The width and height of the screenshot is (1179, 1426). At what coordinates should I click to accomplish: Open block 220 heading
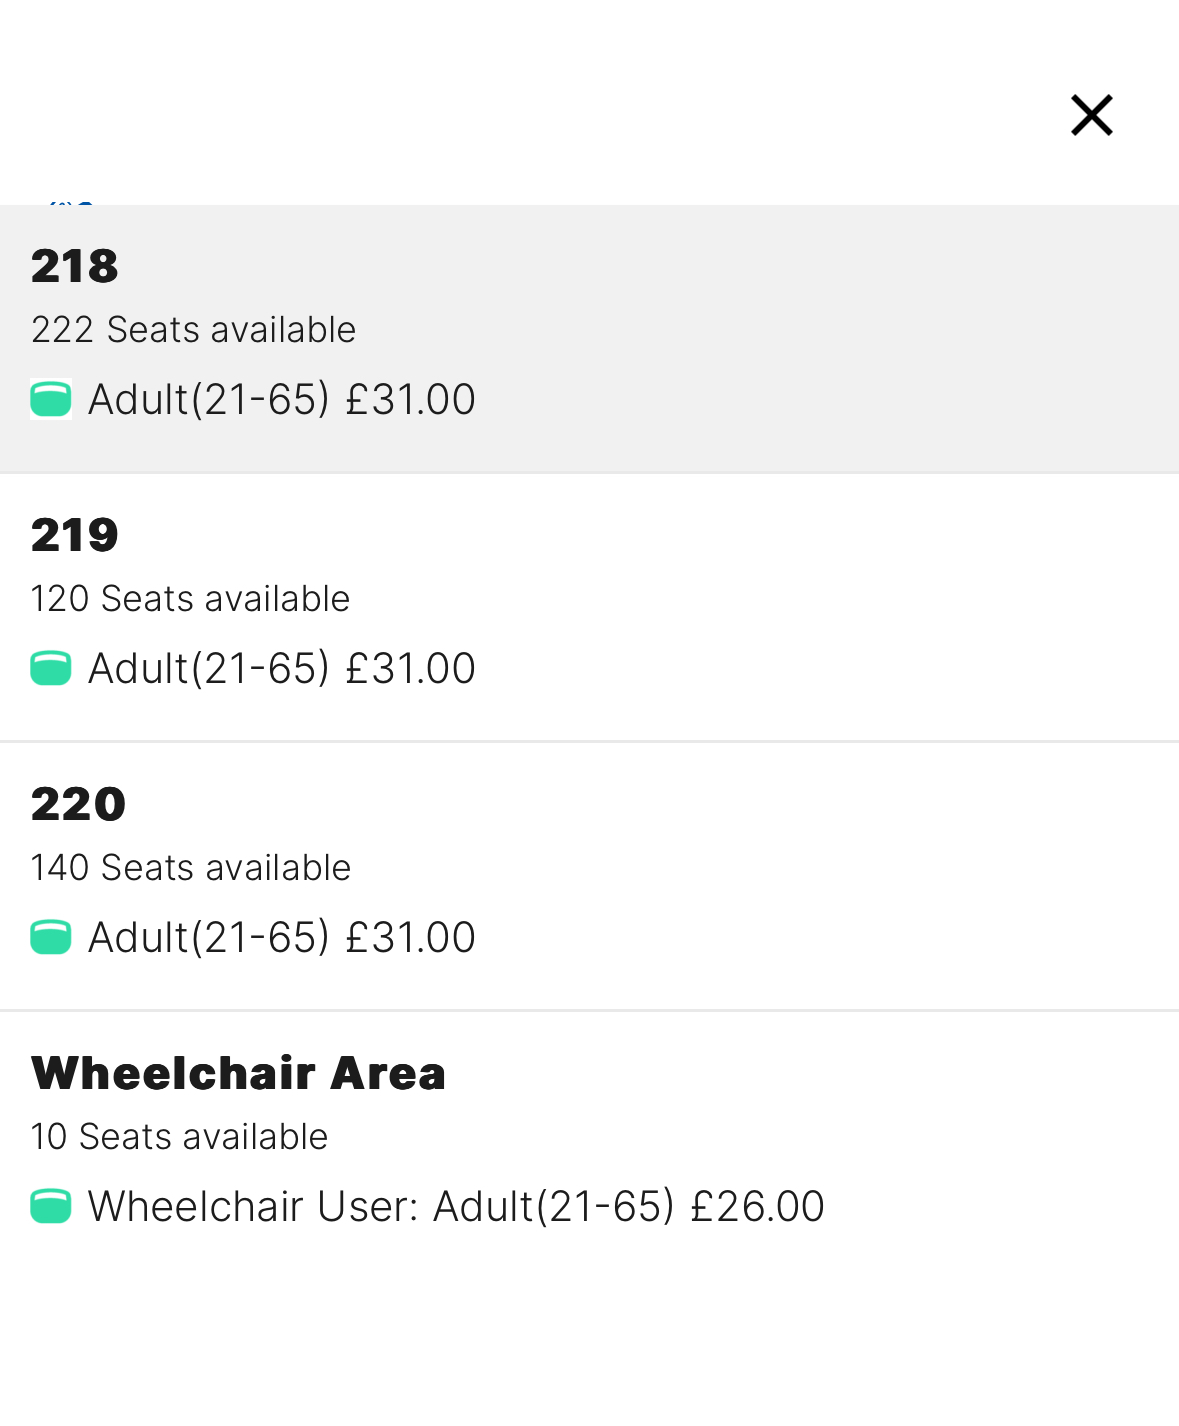click(x=78, y=804)
